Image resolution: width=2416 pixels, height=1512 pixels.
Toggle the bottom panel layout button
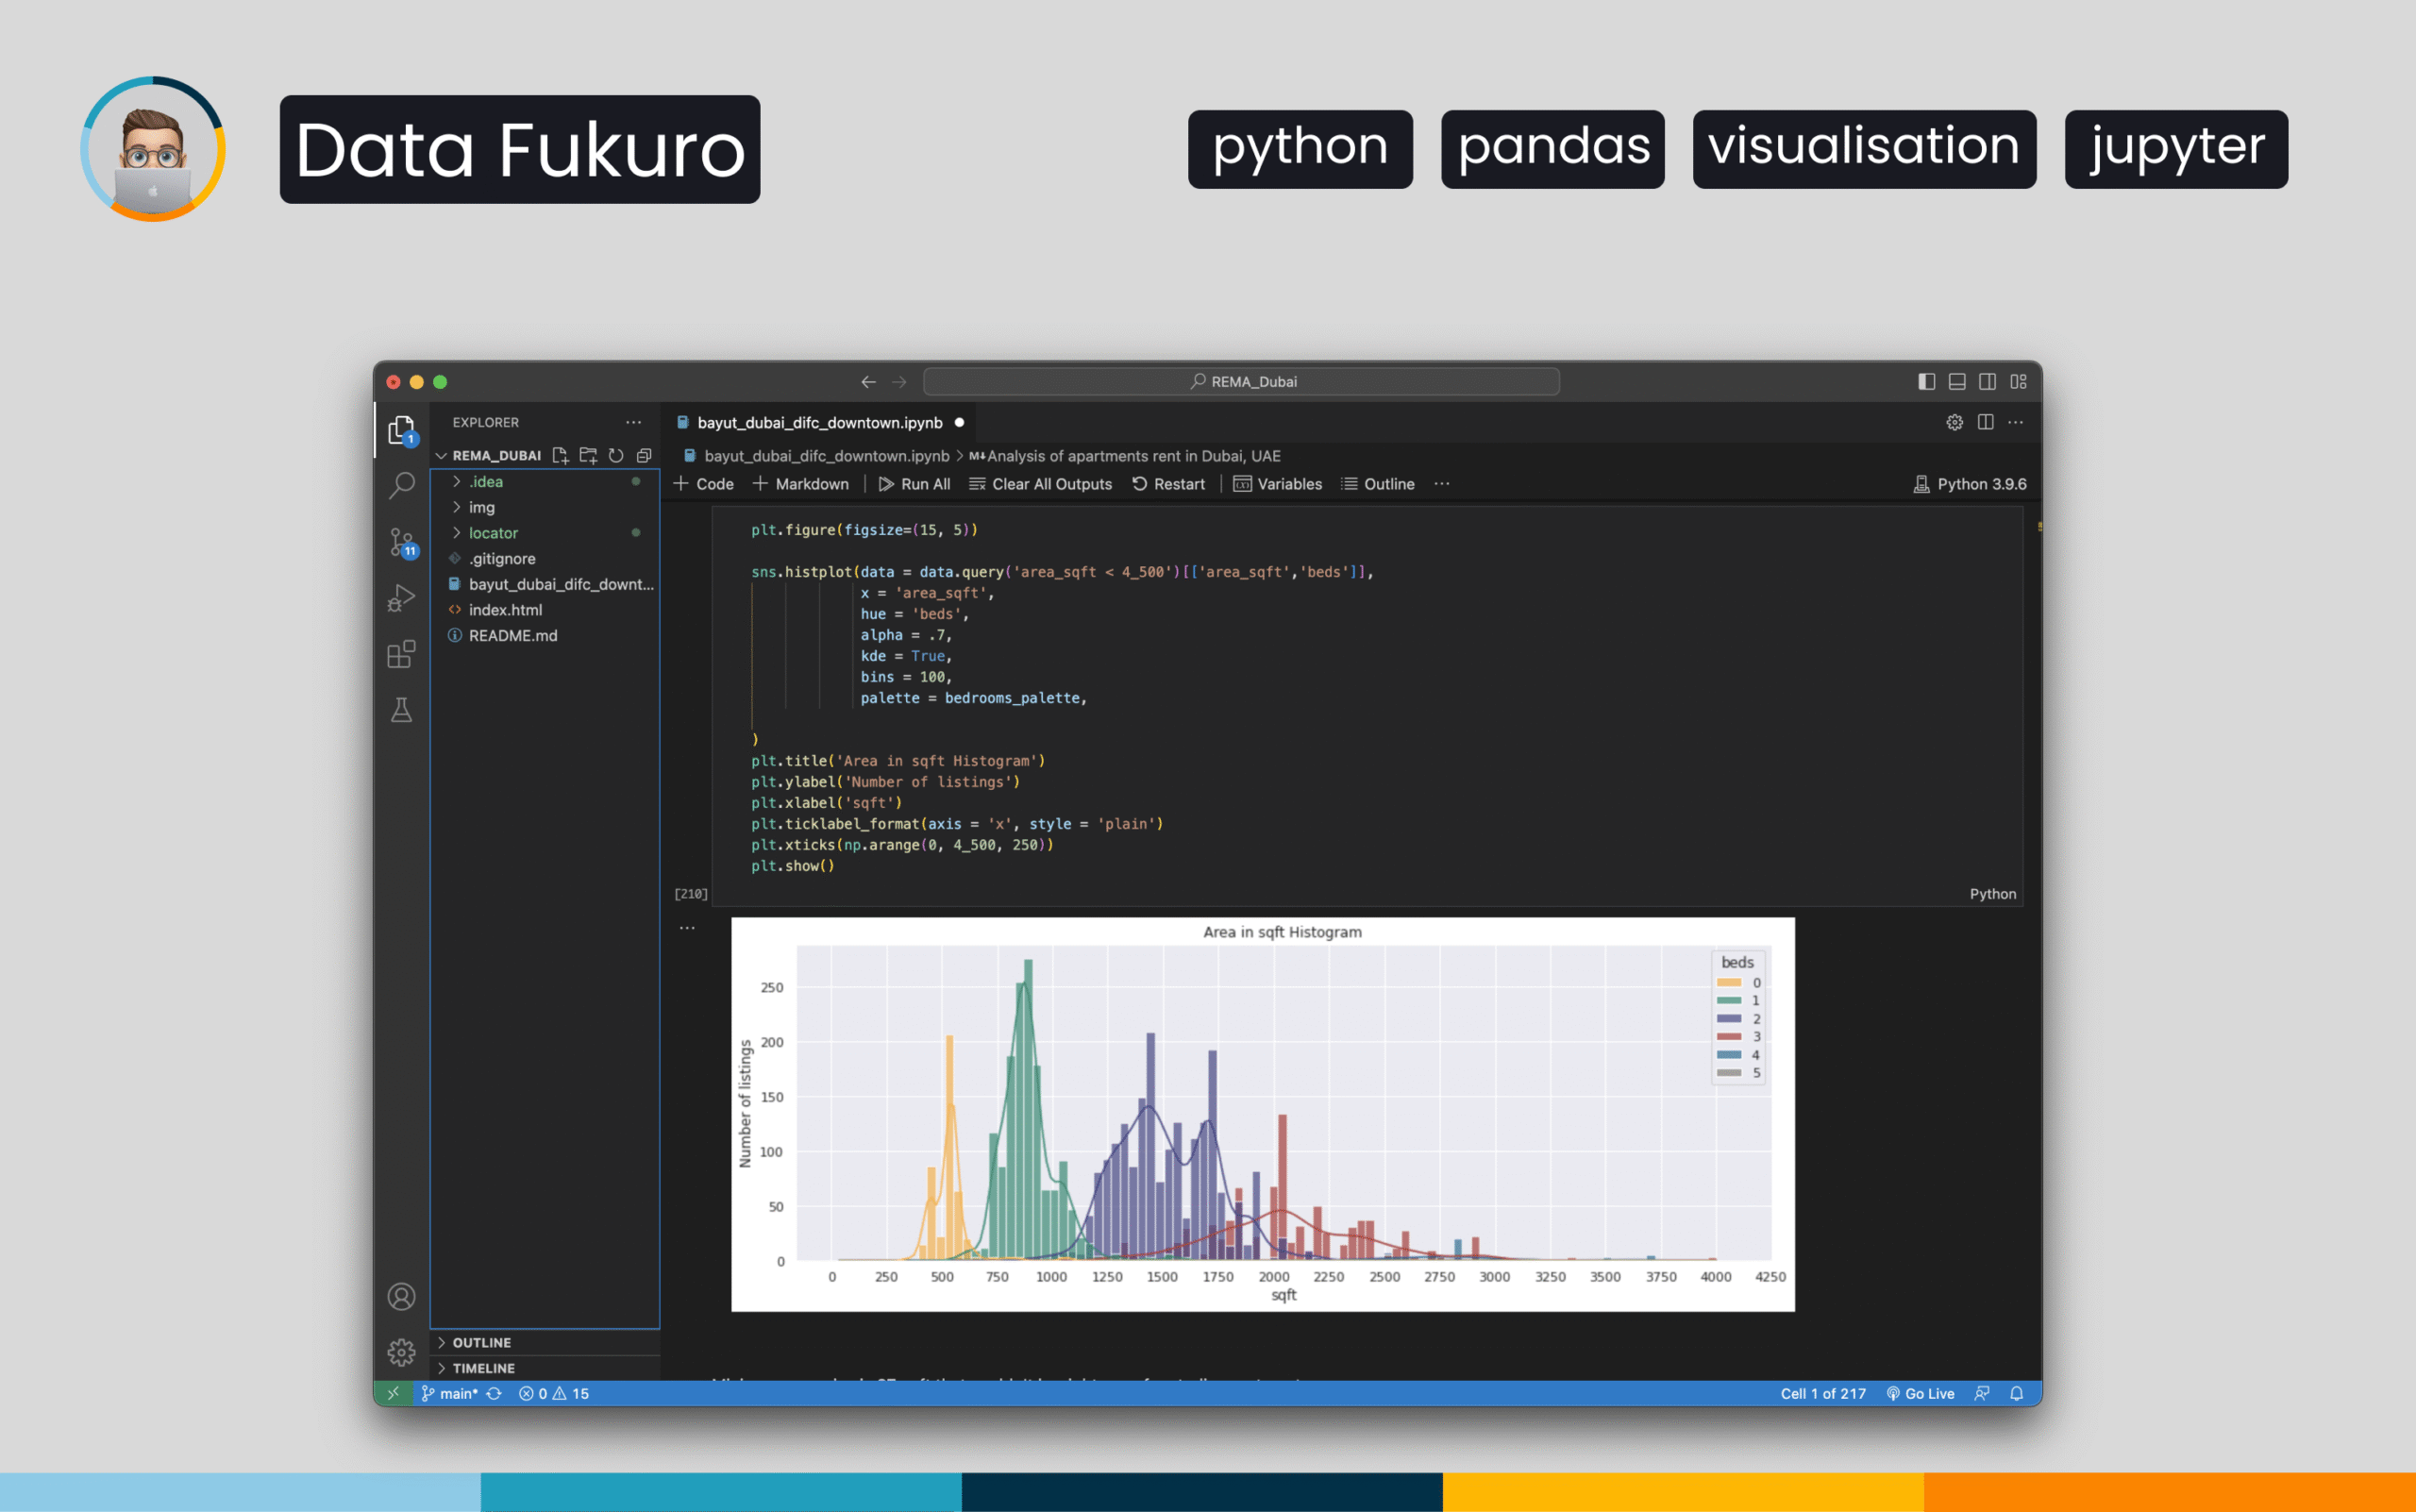pos(1957,382)
